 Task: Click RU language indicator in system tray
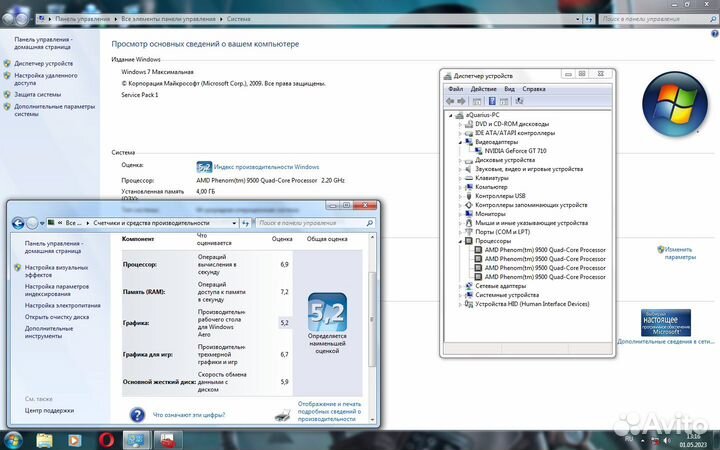click(x=629, y=439)
